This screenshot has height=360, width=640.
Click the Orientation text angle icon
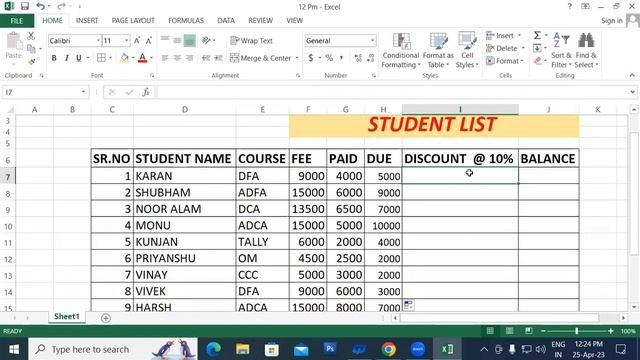pos(207,40)
